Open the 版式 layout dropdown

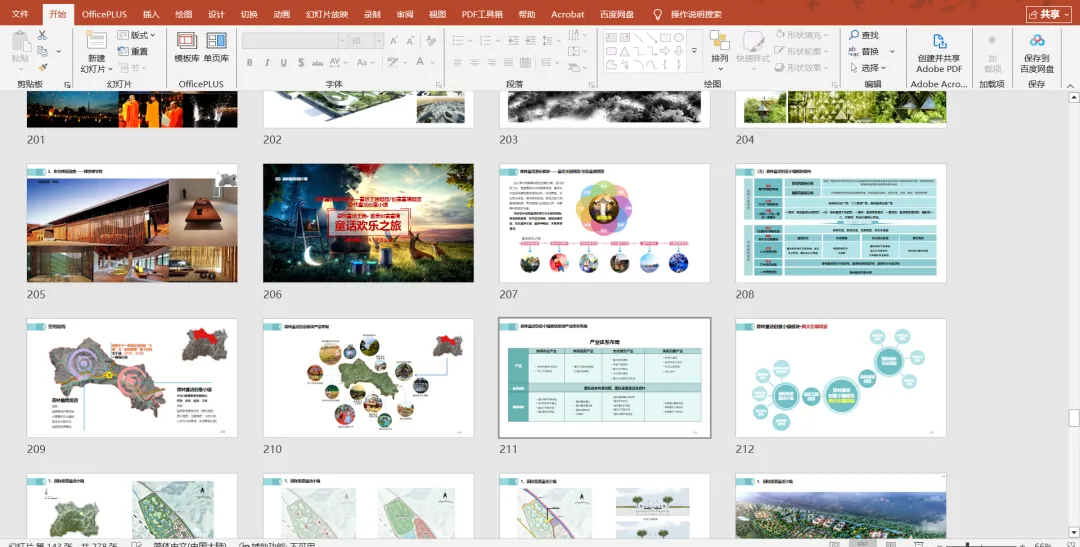[x=136, y=35]
